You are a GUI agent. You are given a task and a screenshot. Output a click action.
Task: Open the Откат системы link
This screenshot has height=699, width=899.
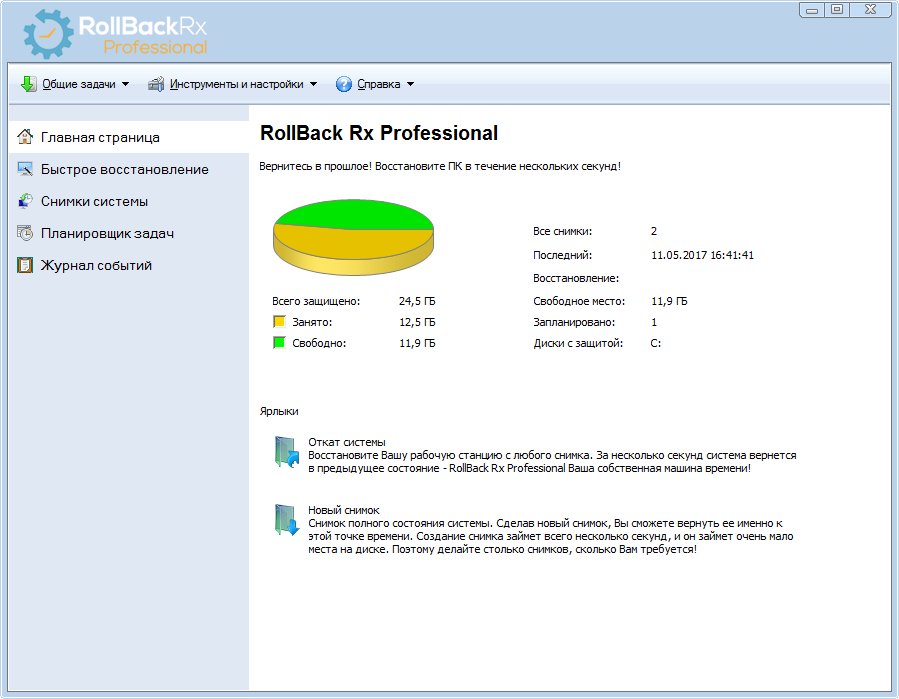(x=346, y=442)
